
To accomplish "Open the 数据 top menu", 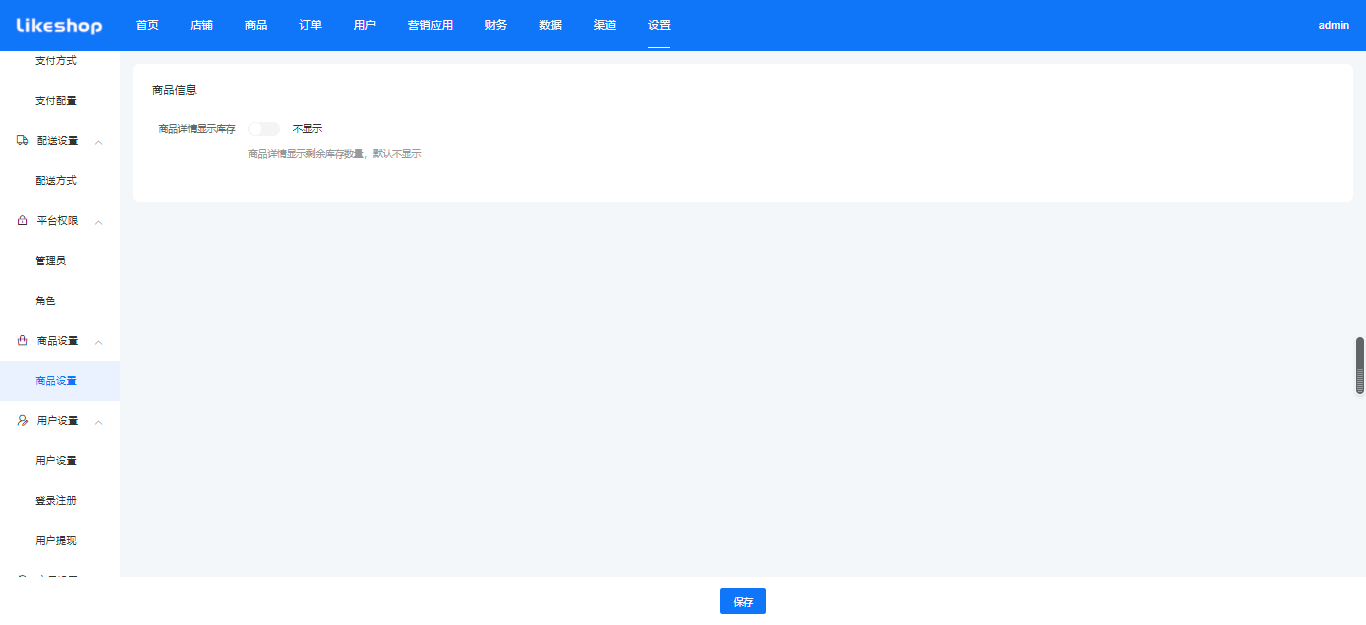I will point(550,25).
